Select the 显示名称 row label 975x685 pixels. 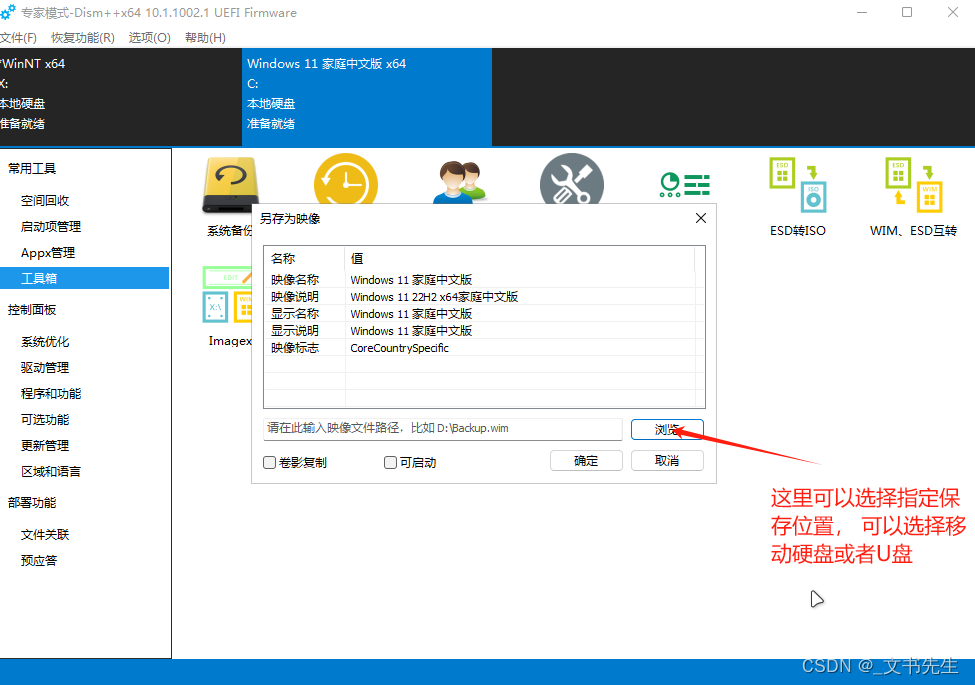[295, 314]
